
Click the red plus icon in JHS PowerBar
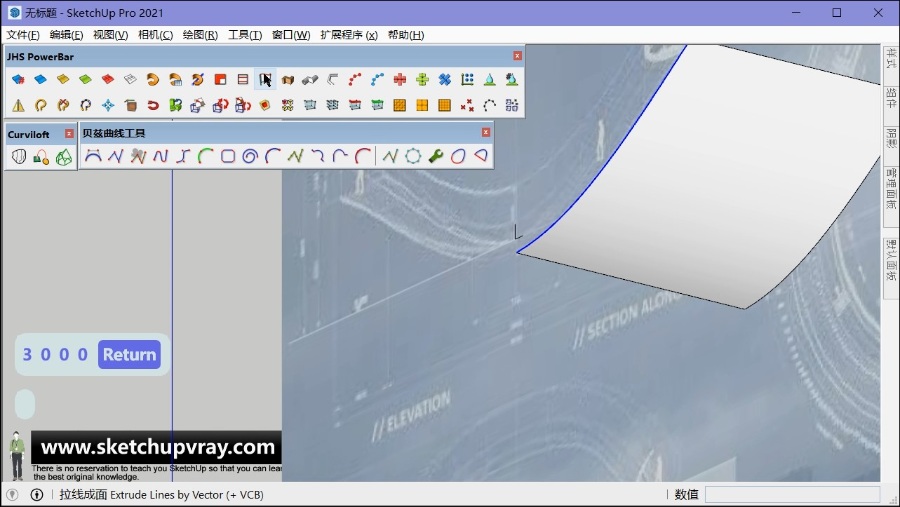pyautogui.click(x=399, y=79)
